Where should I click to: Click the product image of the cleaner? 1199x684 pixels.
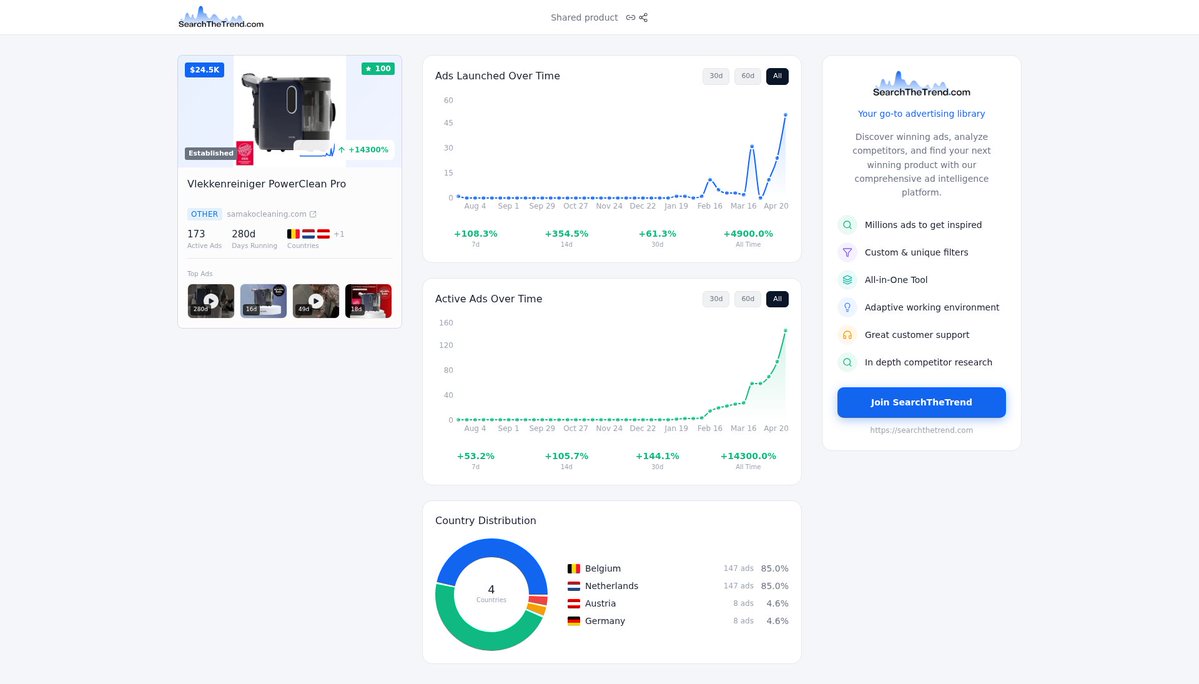[x=289, y=111]
